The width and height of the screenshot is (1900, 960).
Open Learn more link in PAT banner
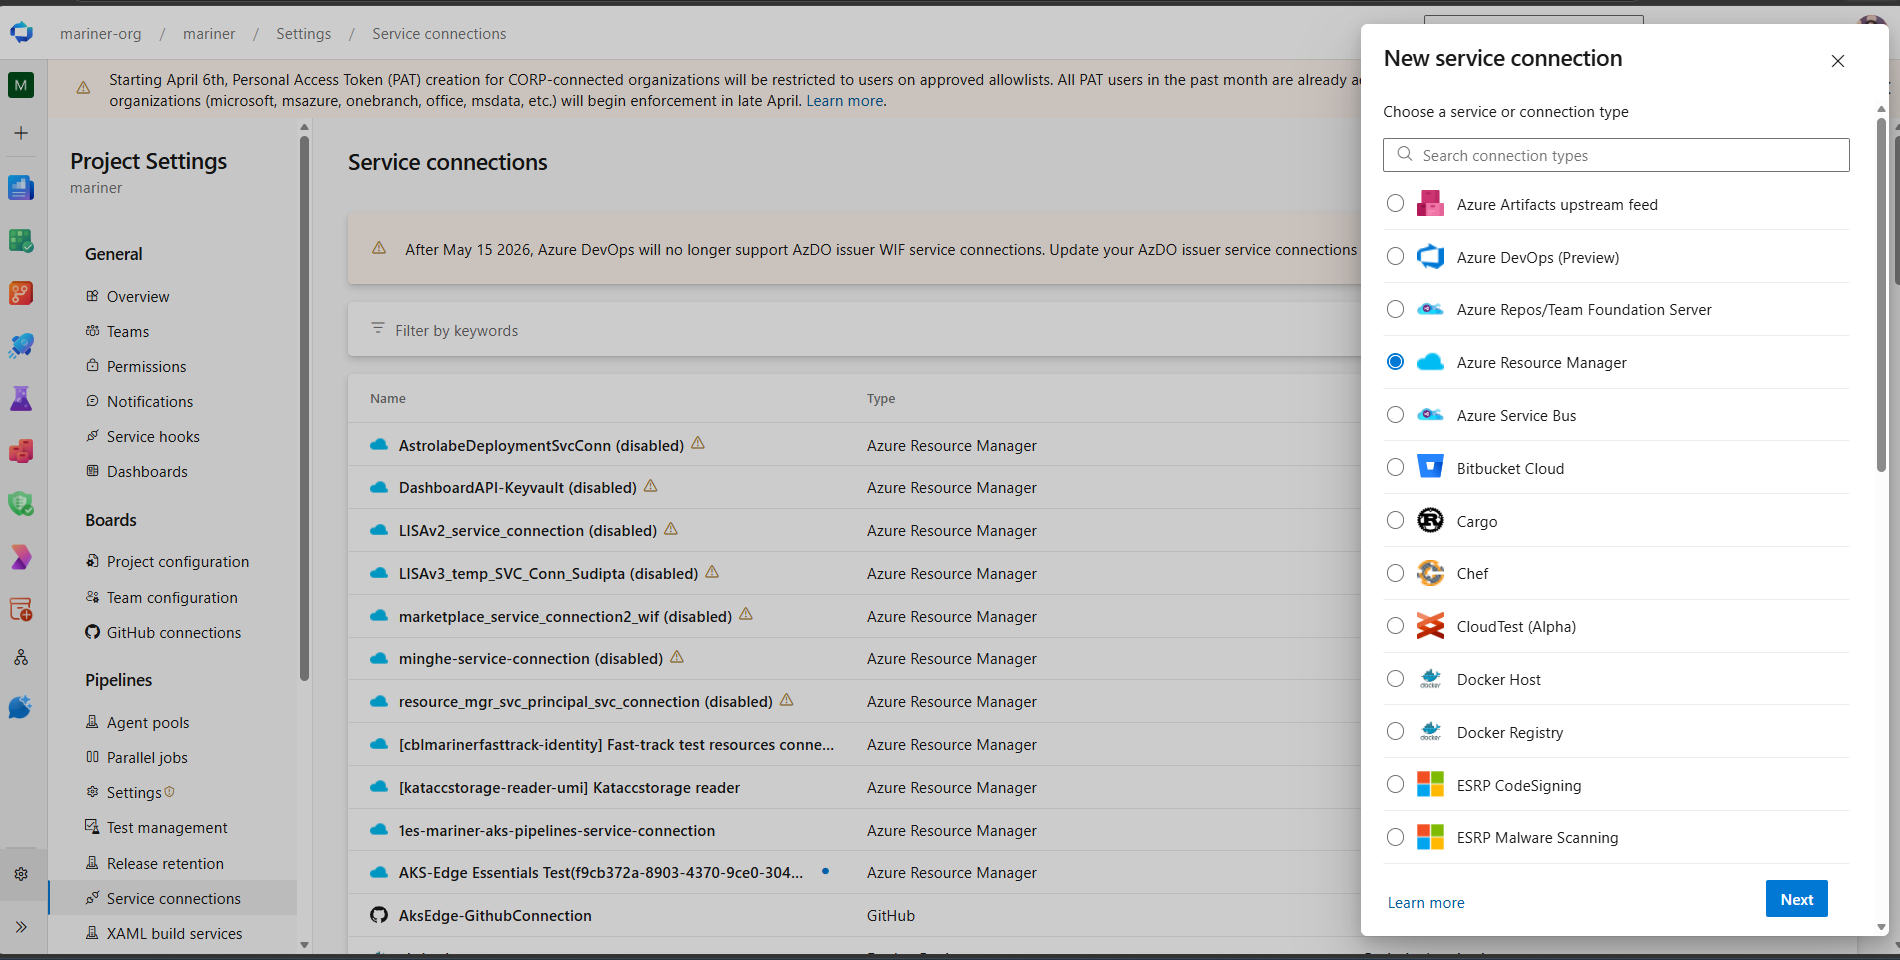point(845,101)
